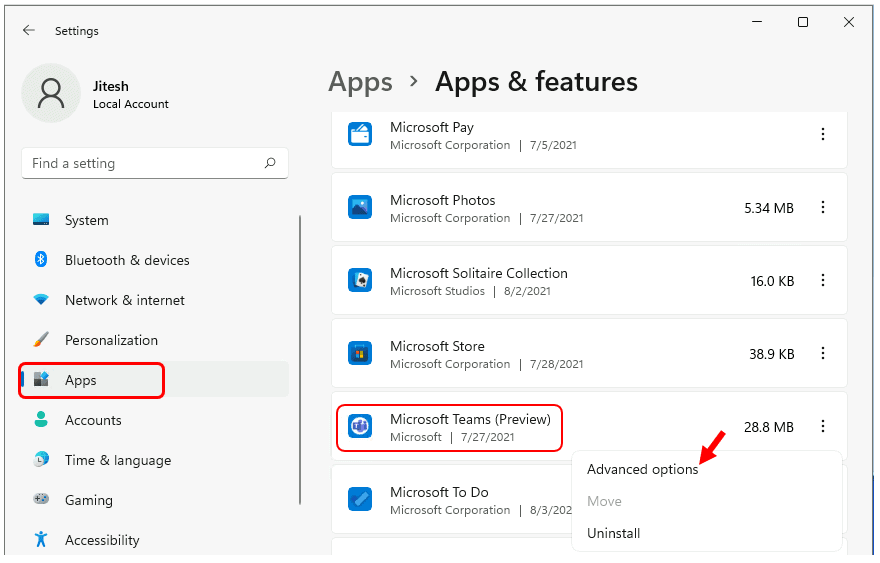Click the Network wifi icon

click(x=41, y=300)
